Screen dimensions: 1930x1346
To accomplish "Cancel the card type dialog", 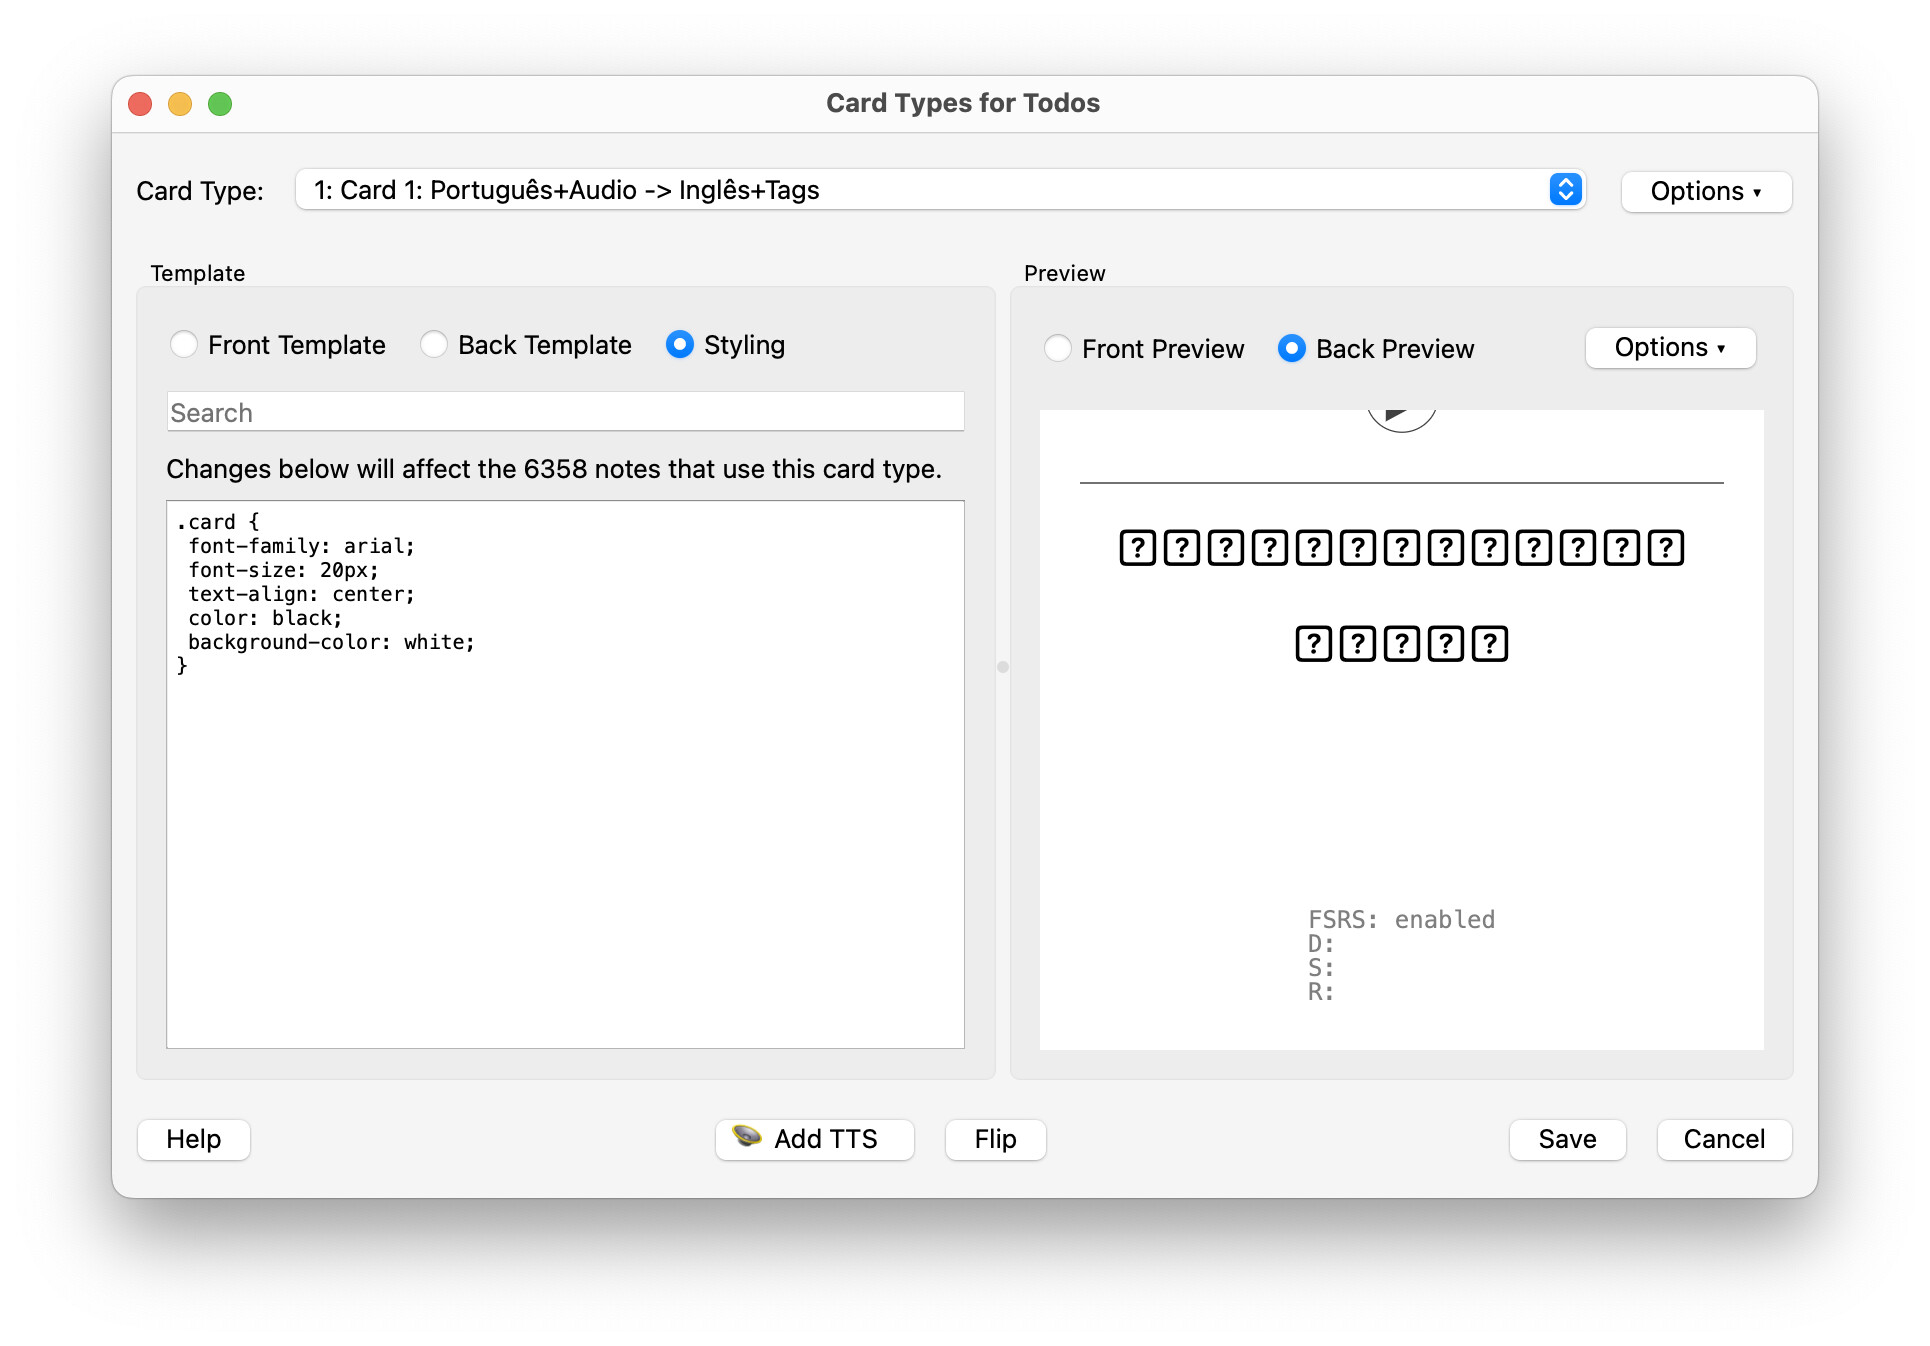I will [x=1723, y=1139].
